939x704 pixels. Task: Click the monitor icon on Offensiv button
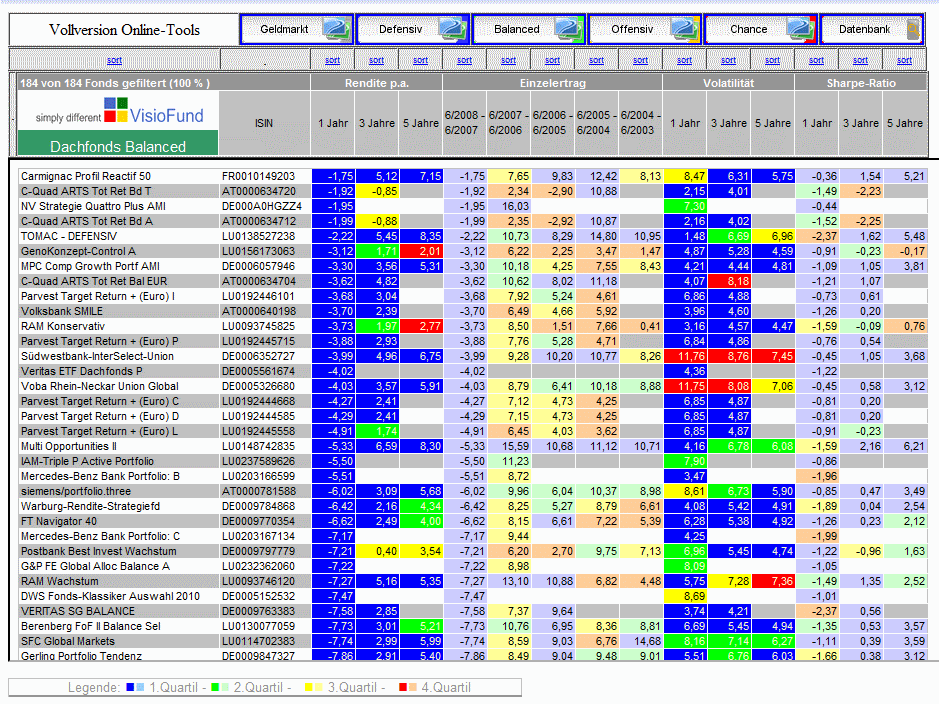[x=684, y=29]
